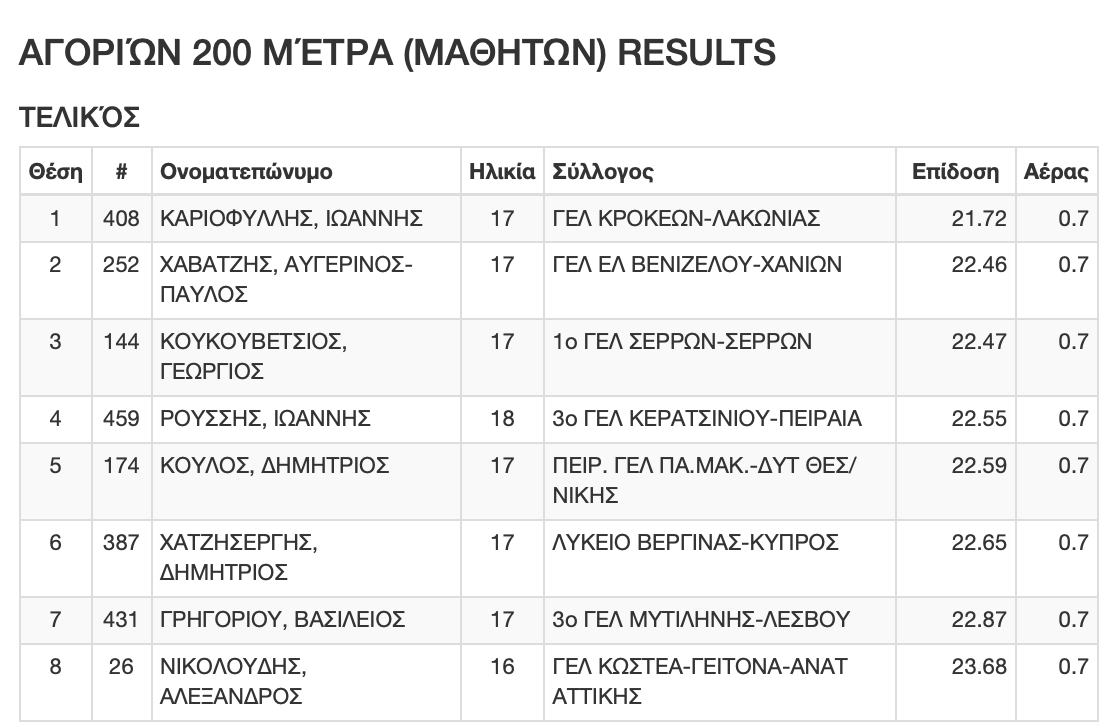Click on ΚΟΥΚΟΥΒΕΤΣΙΟΣ, ΓΕΩΡΓΙΟΣ name cell

[253, 357]
